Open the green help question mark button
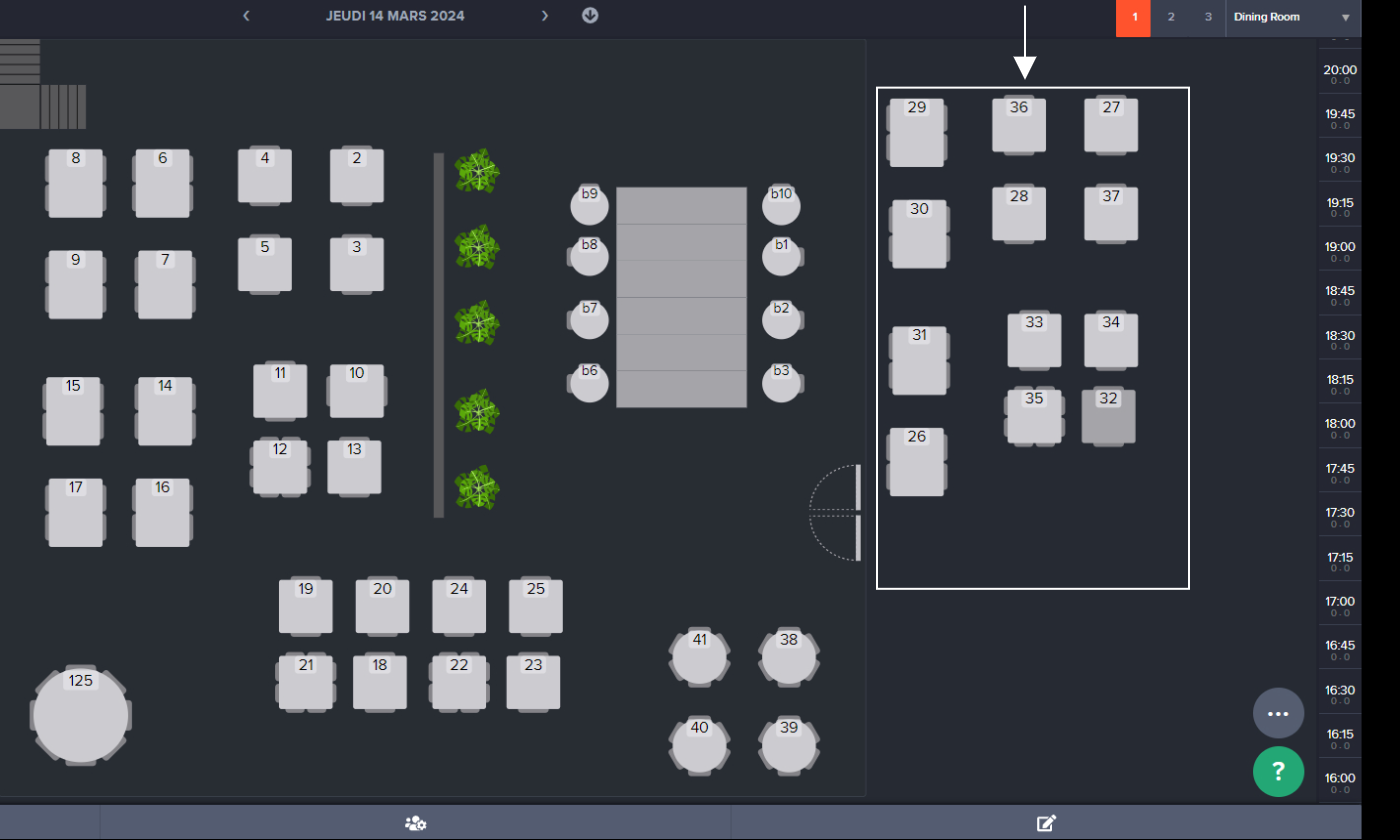Screen dimensions: 1400x840 coord(1278,772)
